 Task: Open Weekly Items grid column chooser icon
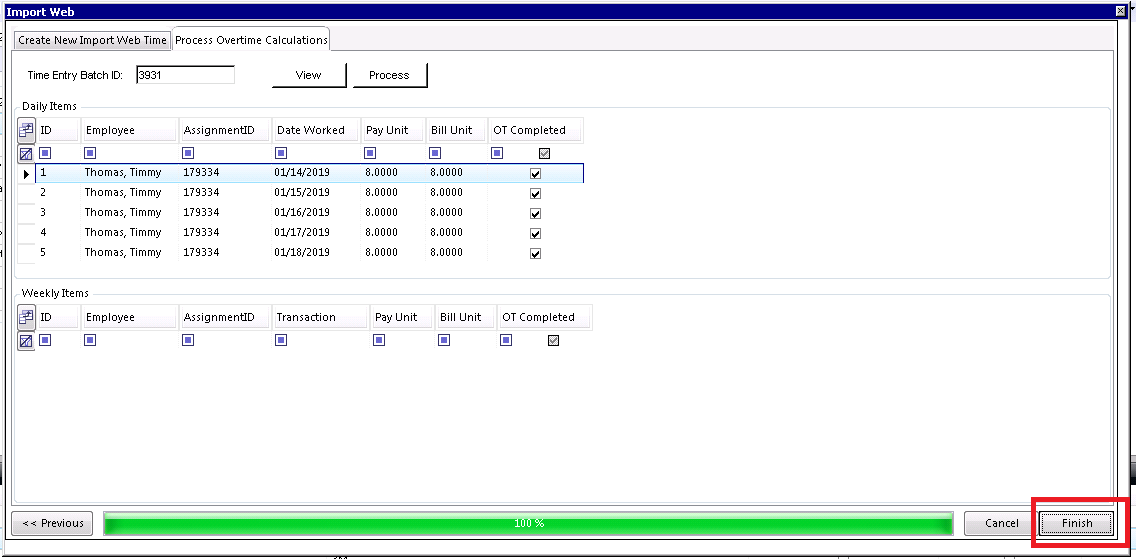pyautogui.click(x=26, y=317)
